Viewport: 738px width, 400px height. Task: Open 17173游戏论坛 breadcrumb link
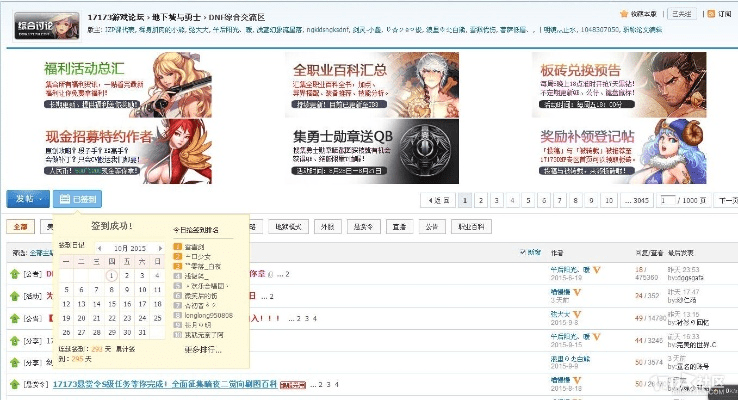pos(116,17)
